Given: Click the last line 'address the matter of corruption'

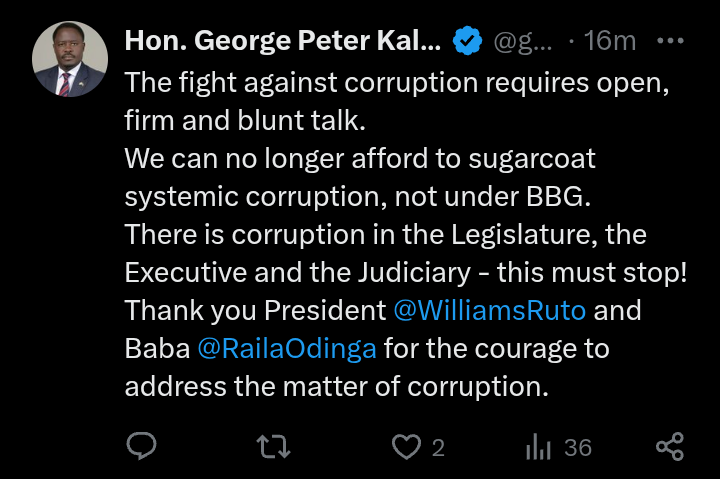Looking at the screenshot, I should tap(336, 387).
